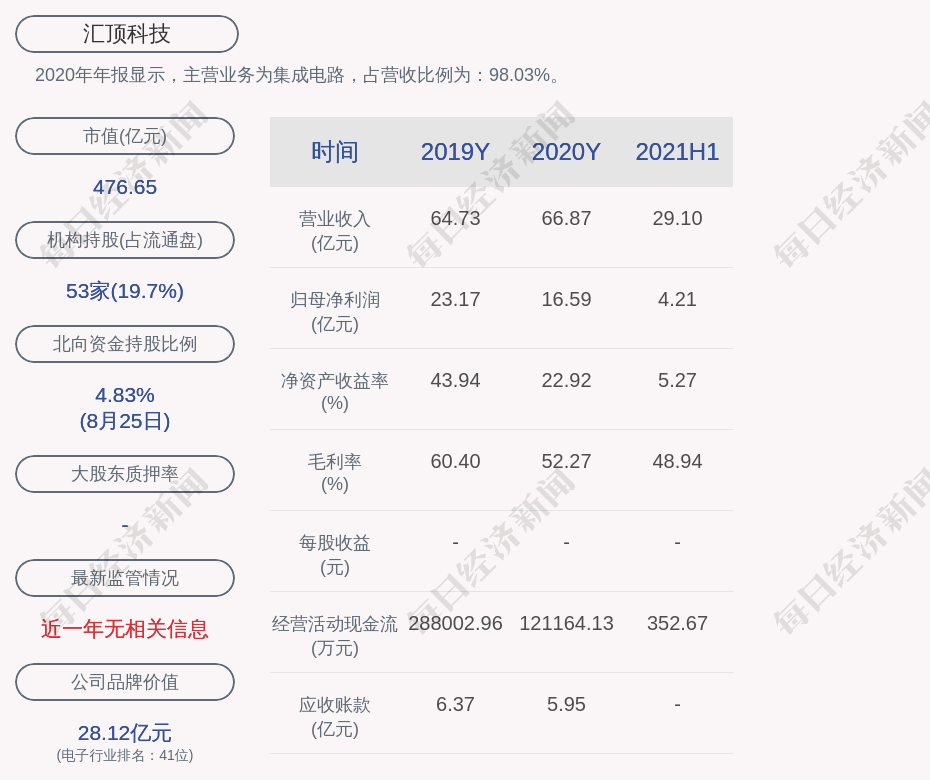Click the 2020Y column header
The height and width of the screenshot is (780, 930).
(x=566, y=152)
